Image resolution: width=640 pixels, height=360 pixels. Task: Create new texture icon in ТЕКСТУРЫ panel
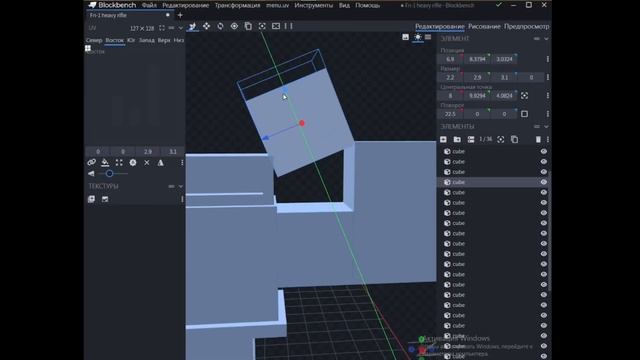[x=105, y=199]
